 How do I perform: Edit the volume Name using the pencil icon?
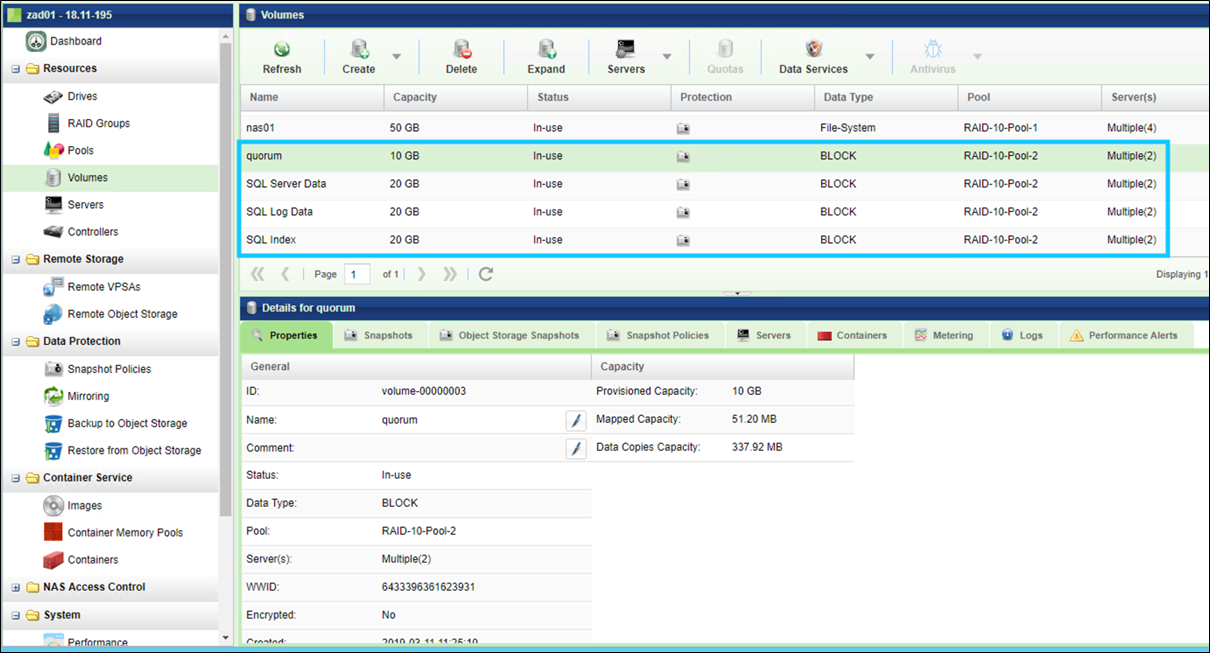point(575,420)
